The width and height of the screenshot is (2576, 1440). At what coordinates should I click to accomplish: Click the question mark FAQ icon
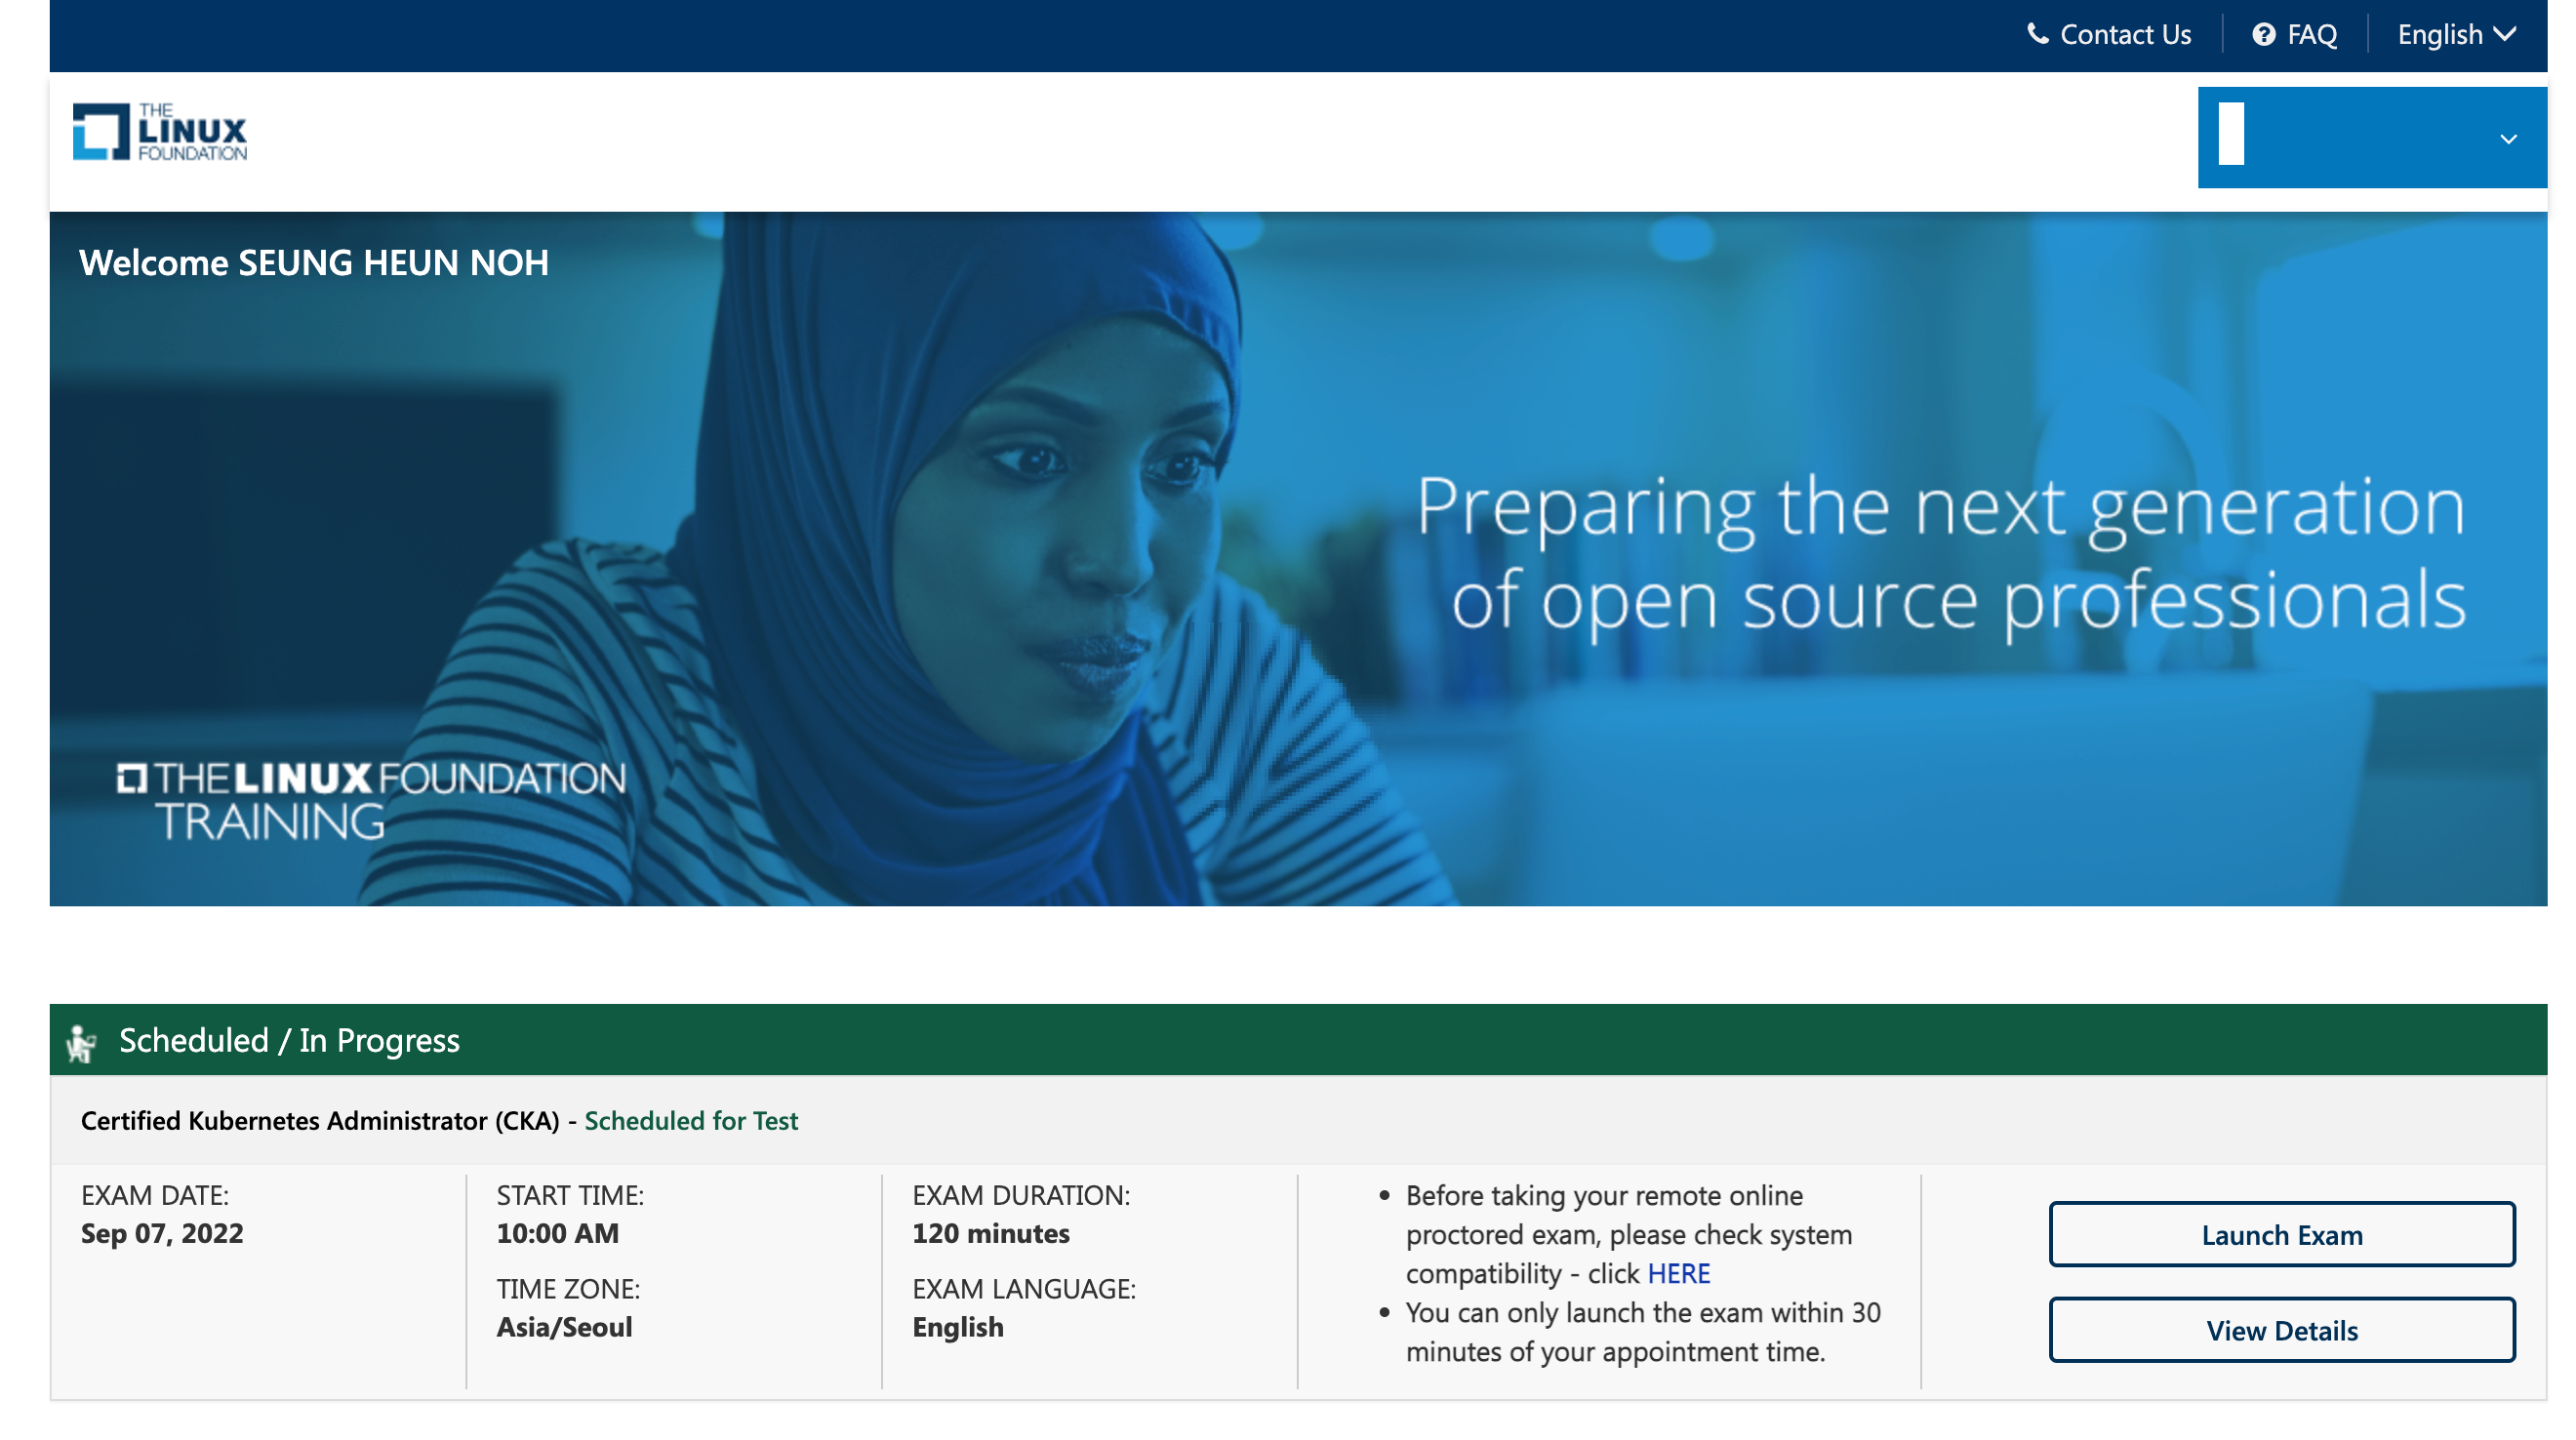[x=2263, y=35]
